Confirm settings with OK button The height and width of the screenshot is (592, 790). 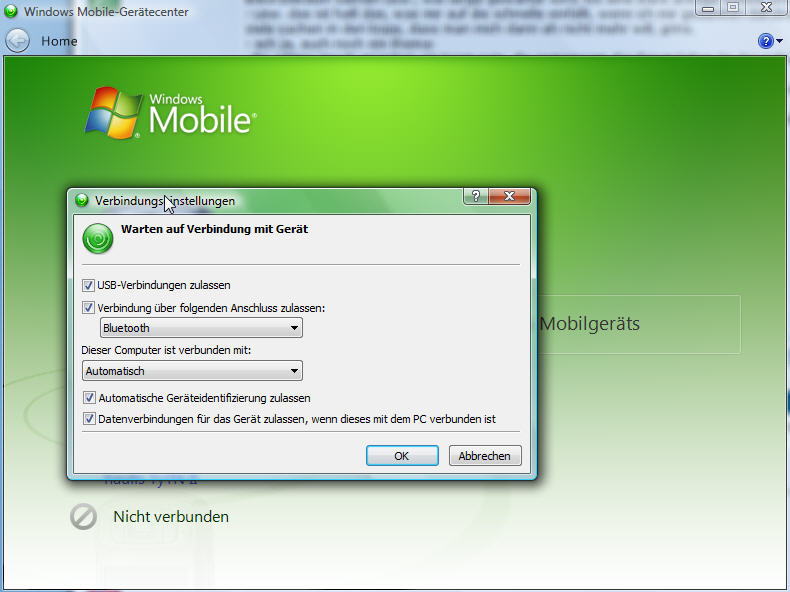tap(402, 455)
